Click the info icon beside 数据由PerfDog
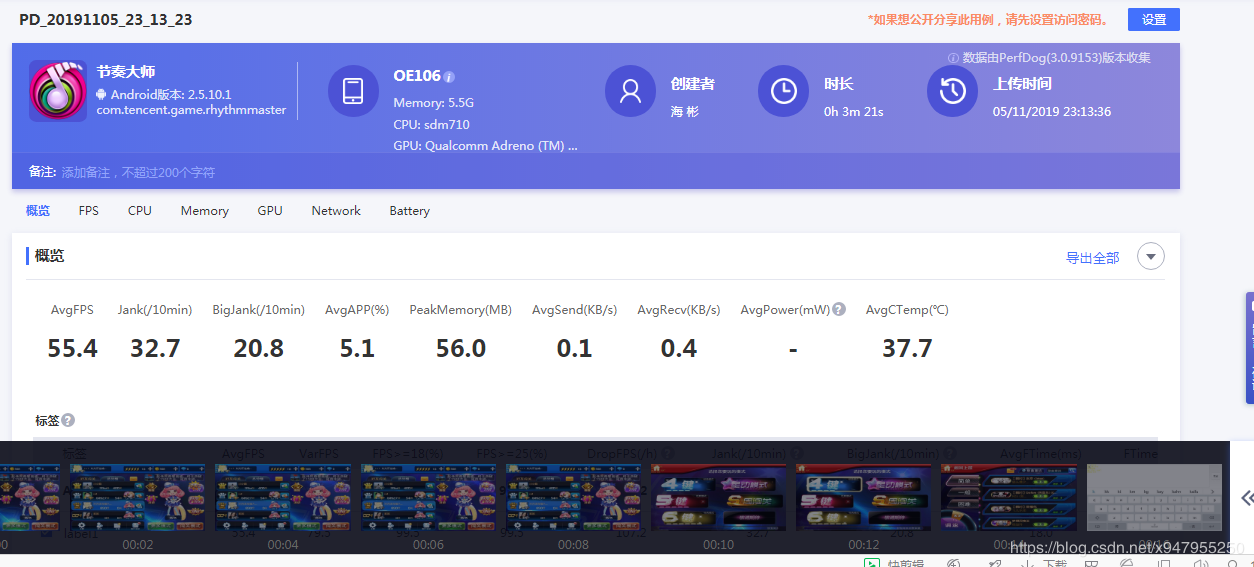 pyautogui.click(x=953, y=58)
